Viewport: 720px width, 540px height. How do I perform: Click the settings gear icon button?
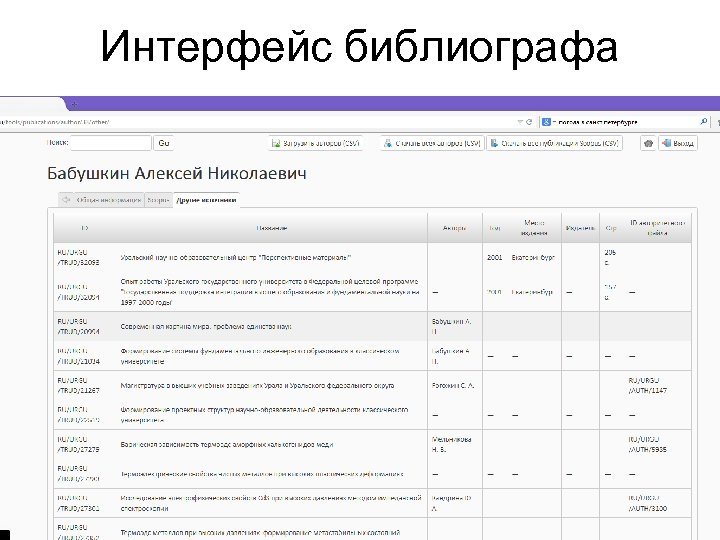pyautogui.click(x=648, y=143)
